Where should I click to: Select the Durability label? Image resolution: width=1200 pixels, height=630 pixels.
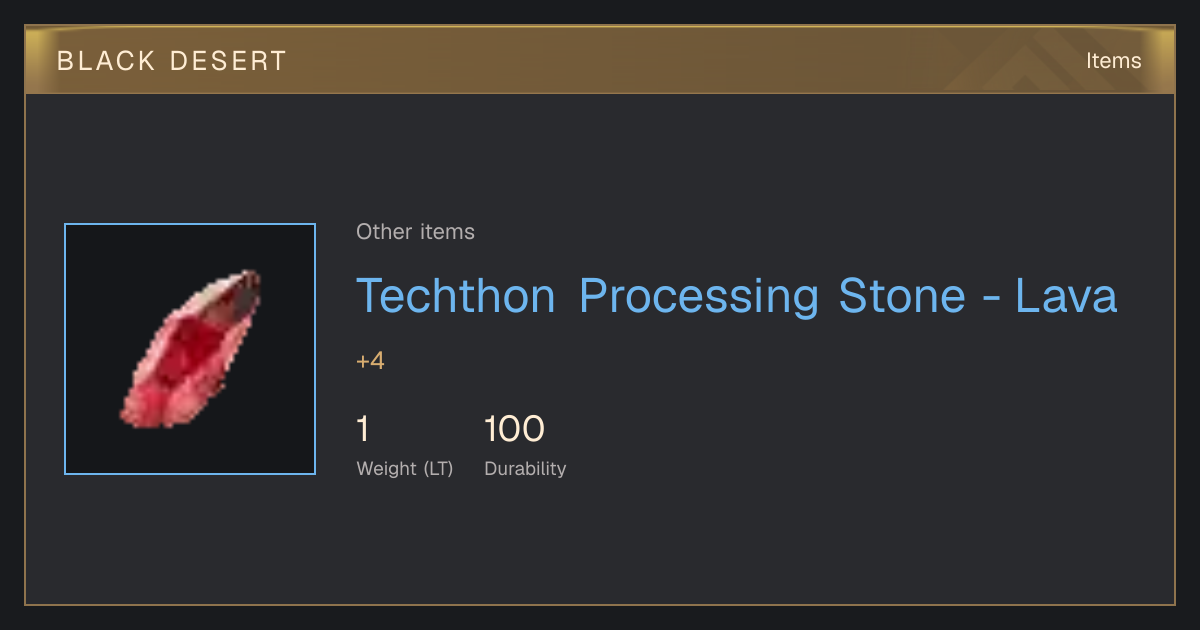tap(525, 469)
